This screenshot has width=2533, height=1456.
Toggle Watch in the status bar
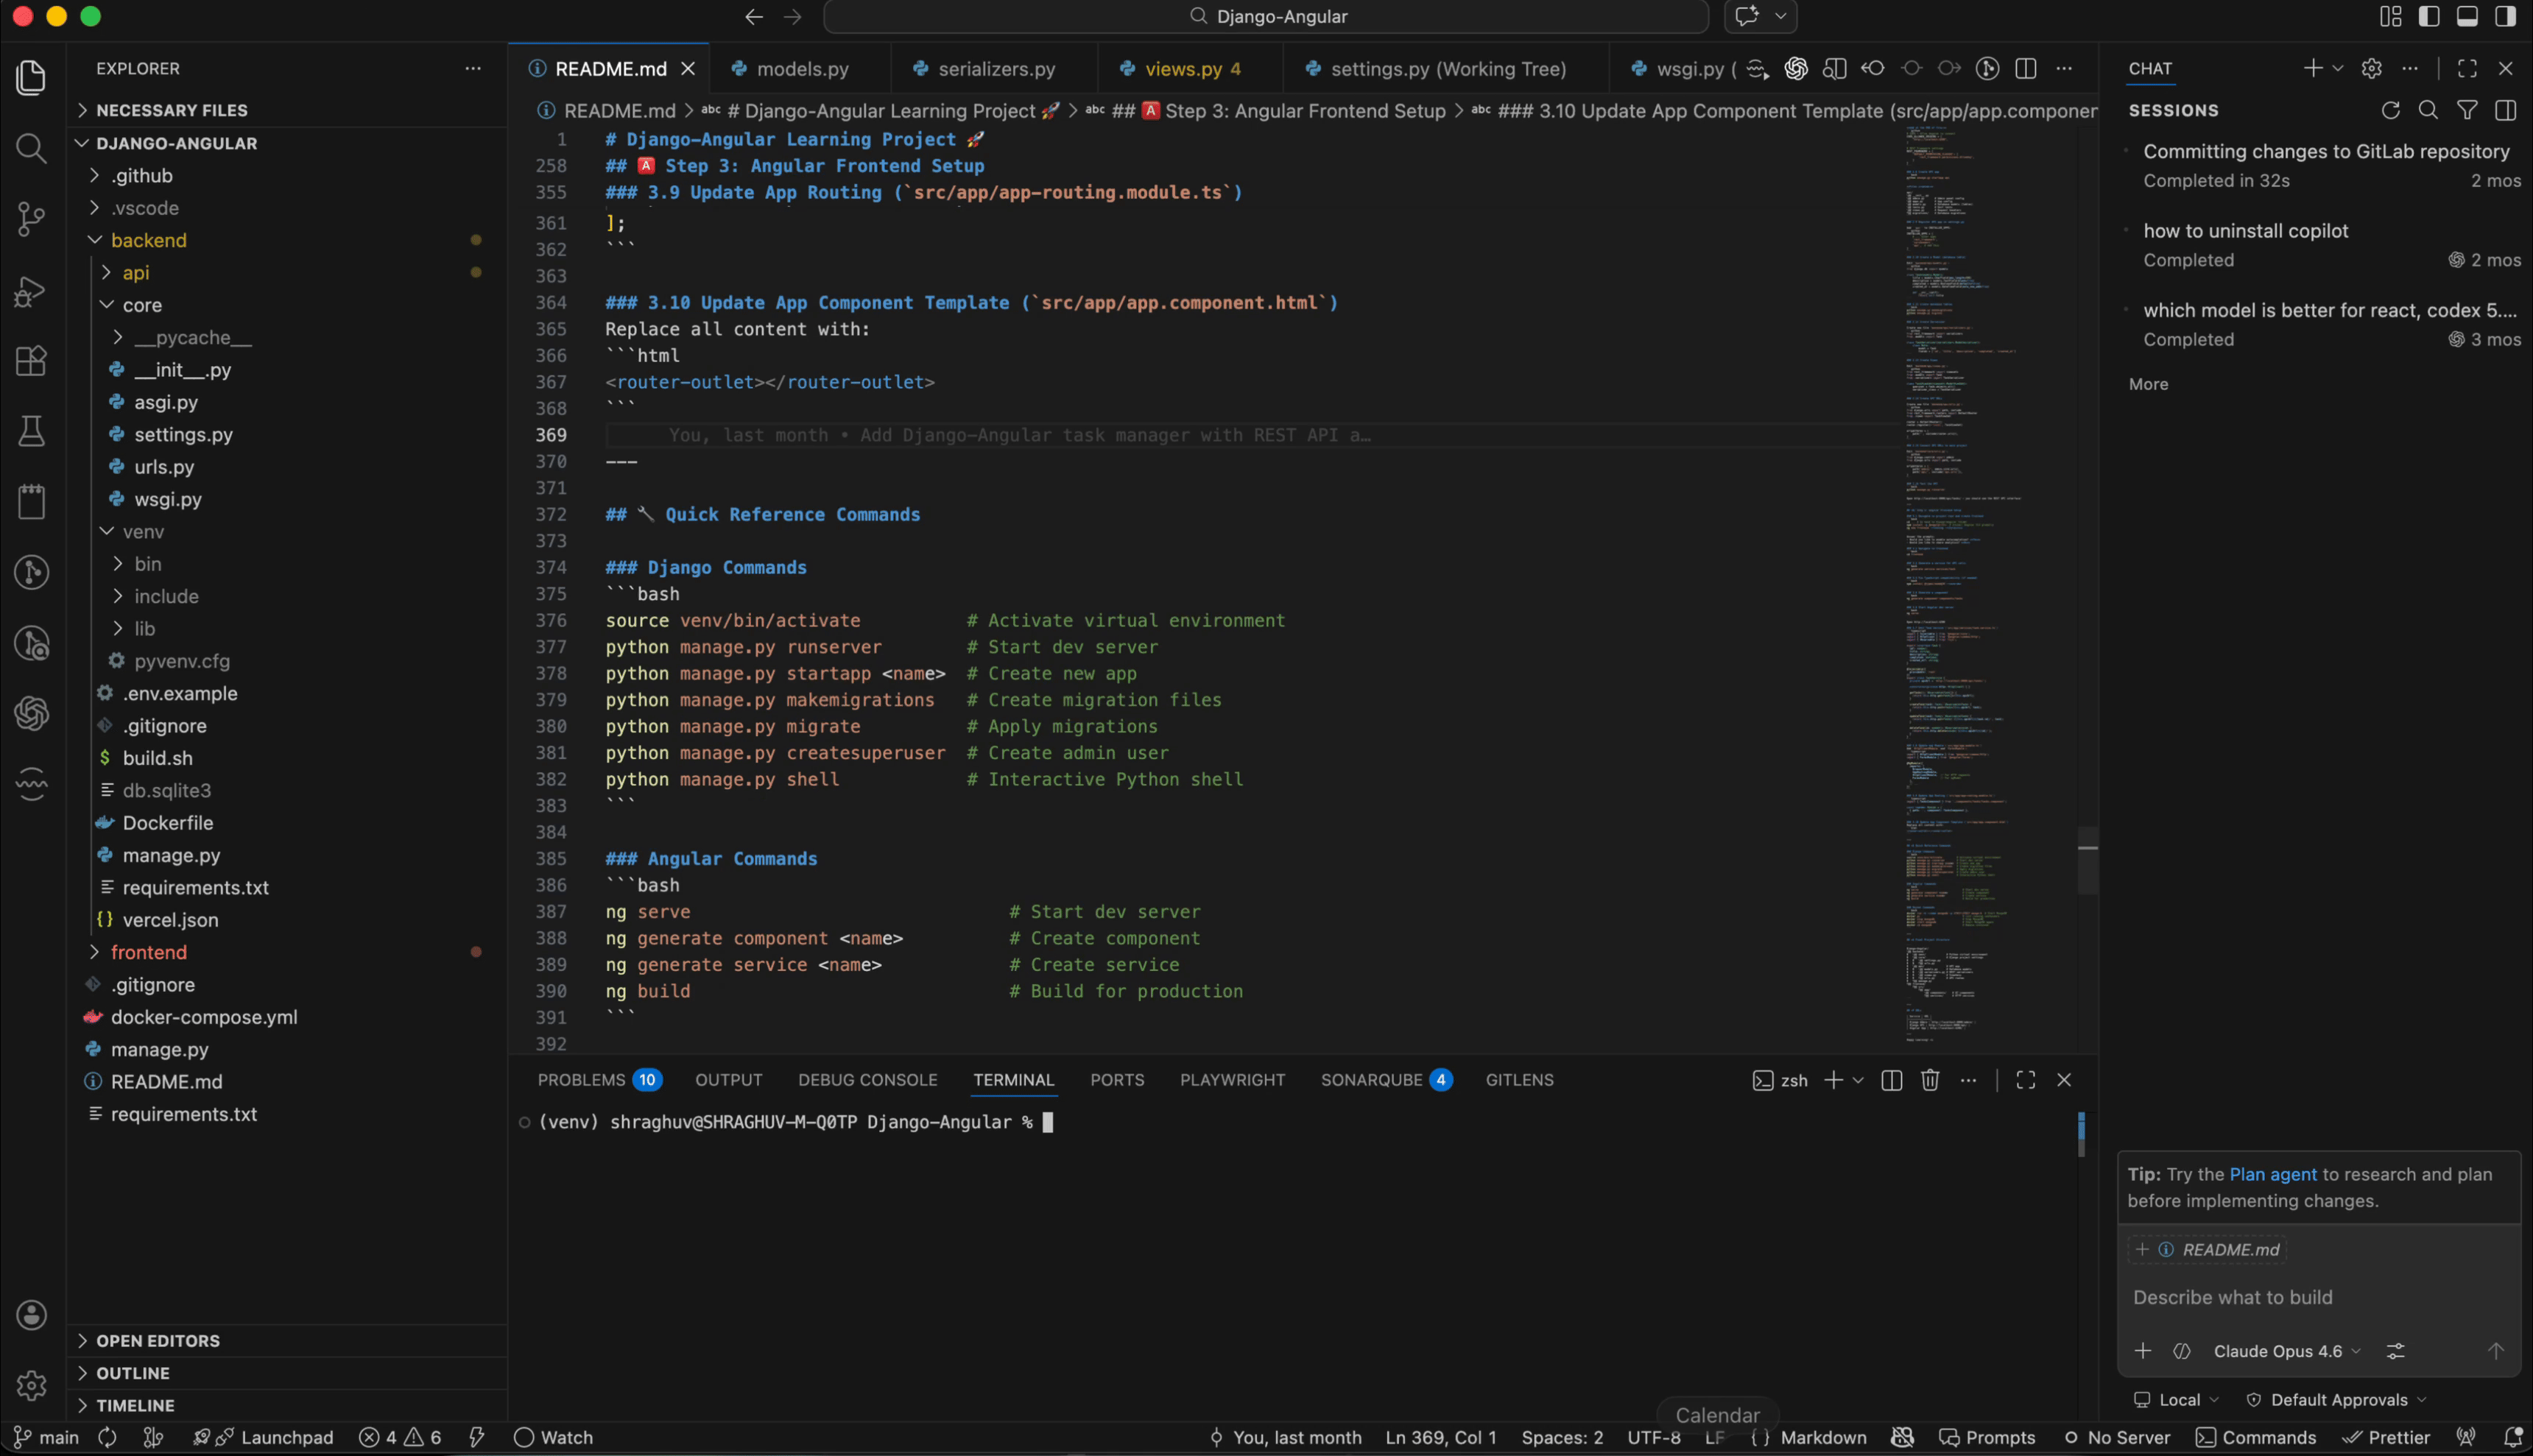pyautogui.click(x=553, y=1437)
